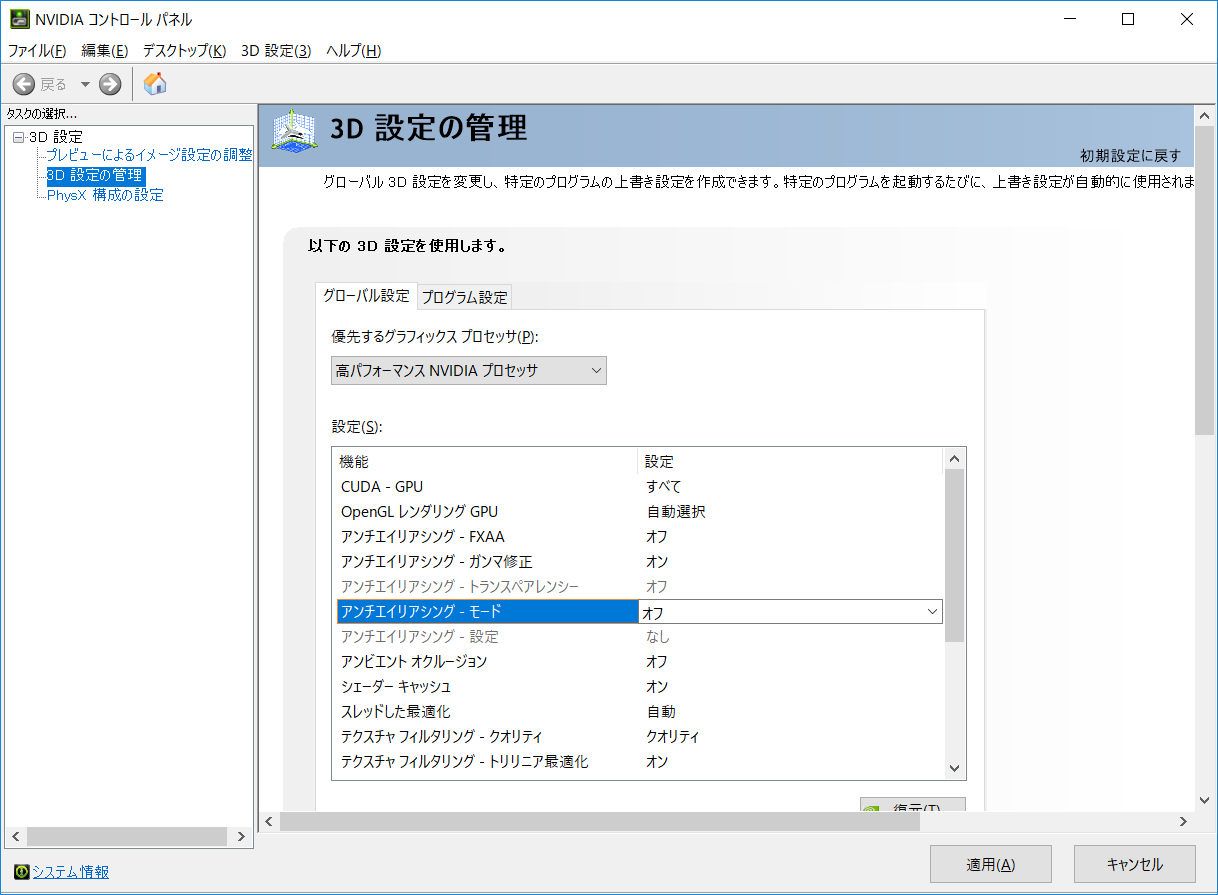Click the Home icon in toolbar
Screen dimensions: 1218x895
155,84
